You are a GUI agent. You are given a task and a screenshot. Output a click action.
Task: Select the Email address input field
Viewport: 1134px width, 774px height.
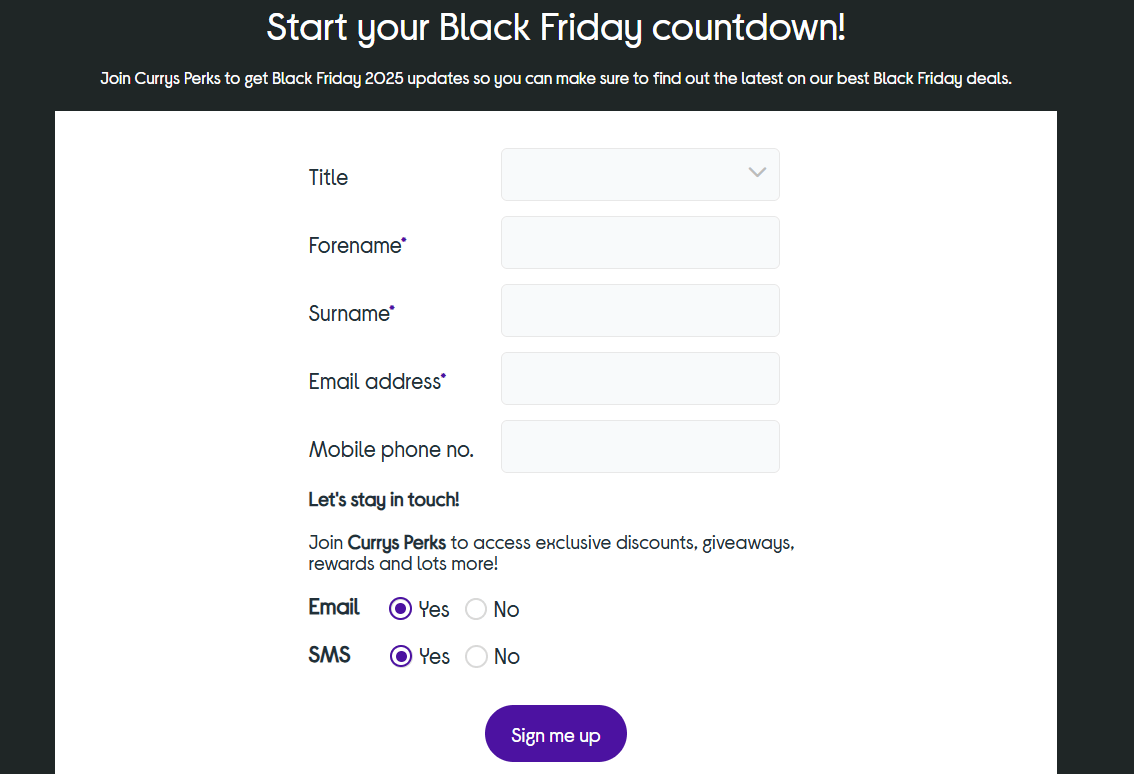coord(640,378)
